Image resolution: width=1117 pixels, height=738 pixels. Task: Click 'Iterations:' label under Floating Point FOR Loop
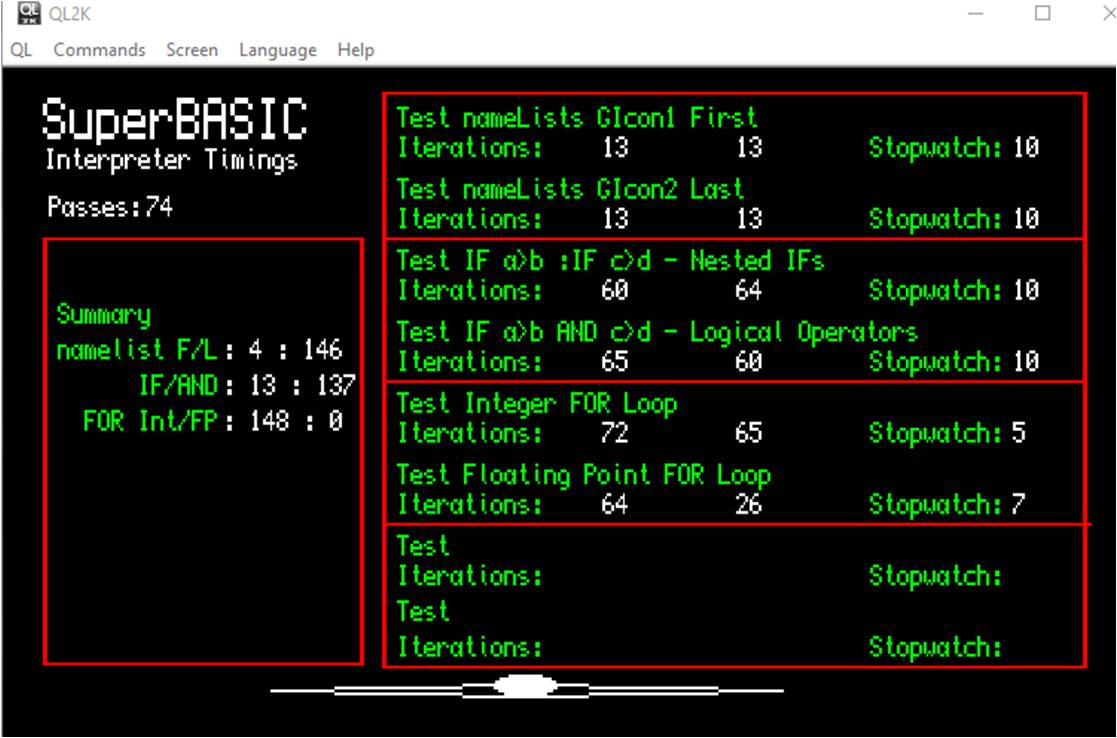469,504
